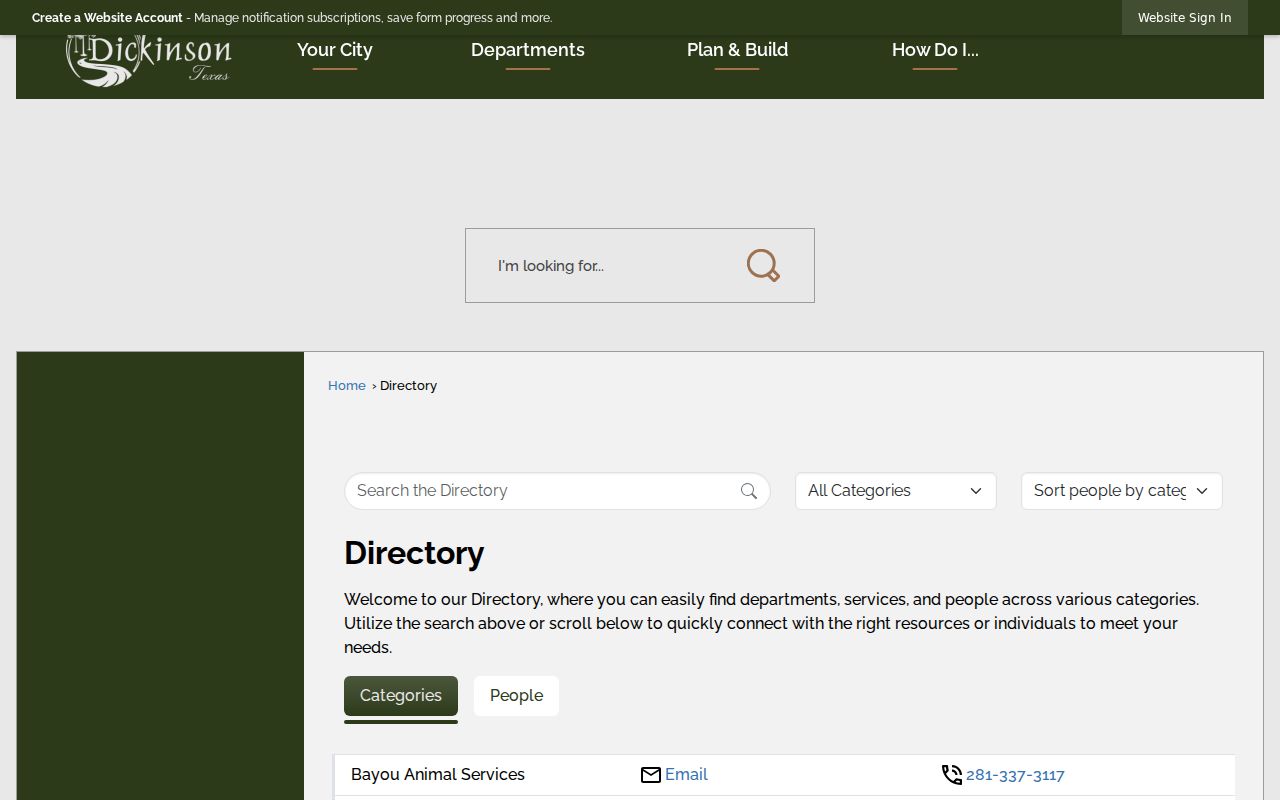The width and height of the screenshot is (1280, 800).
Task: Open the All Categories dropdown
Action: 896,491
